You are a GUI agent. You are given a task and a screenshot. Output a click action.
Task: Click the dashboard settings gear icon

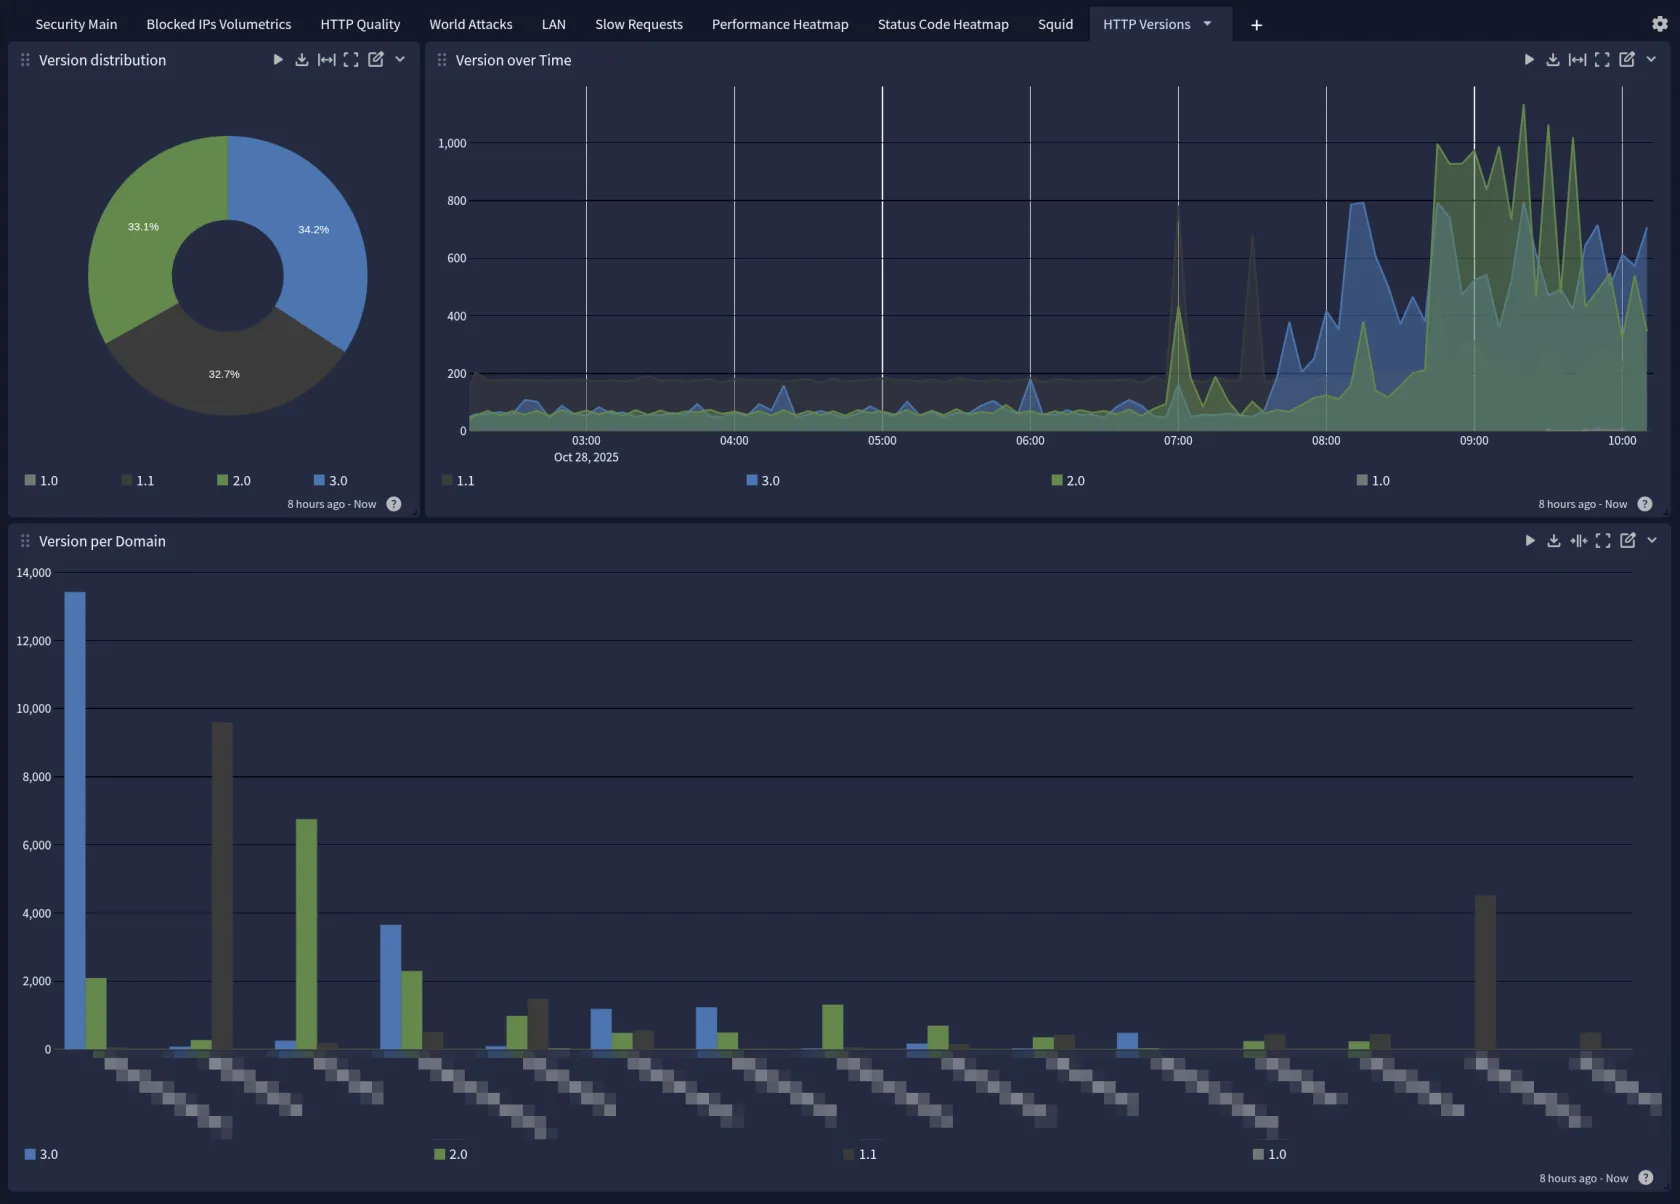click(x=1660, y=24)
